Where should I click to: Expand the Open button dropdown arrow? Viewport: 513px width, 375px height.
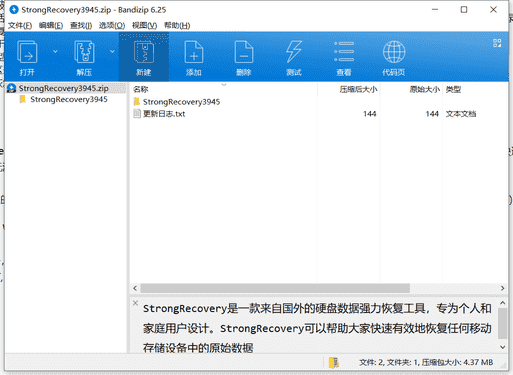(x=55, y=51)
